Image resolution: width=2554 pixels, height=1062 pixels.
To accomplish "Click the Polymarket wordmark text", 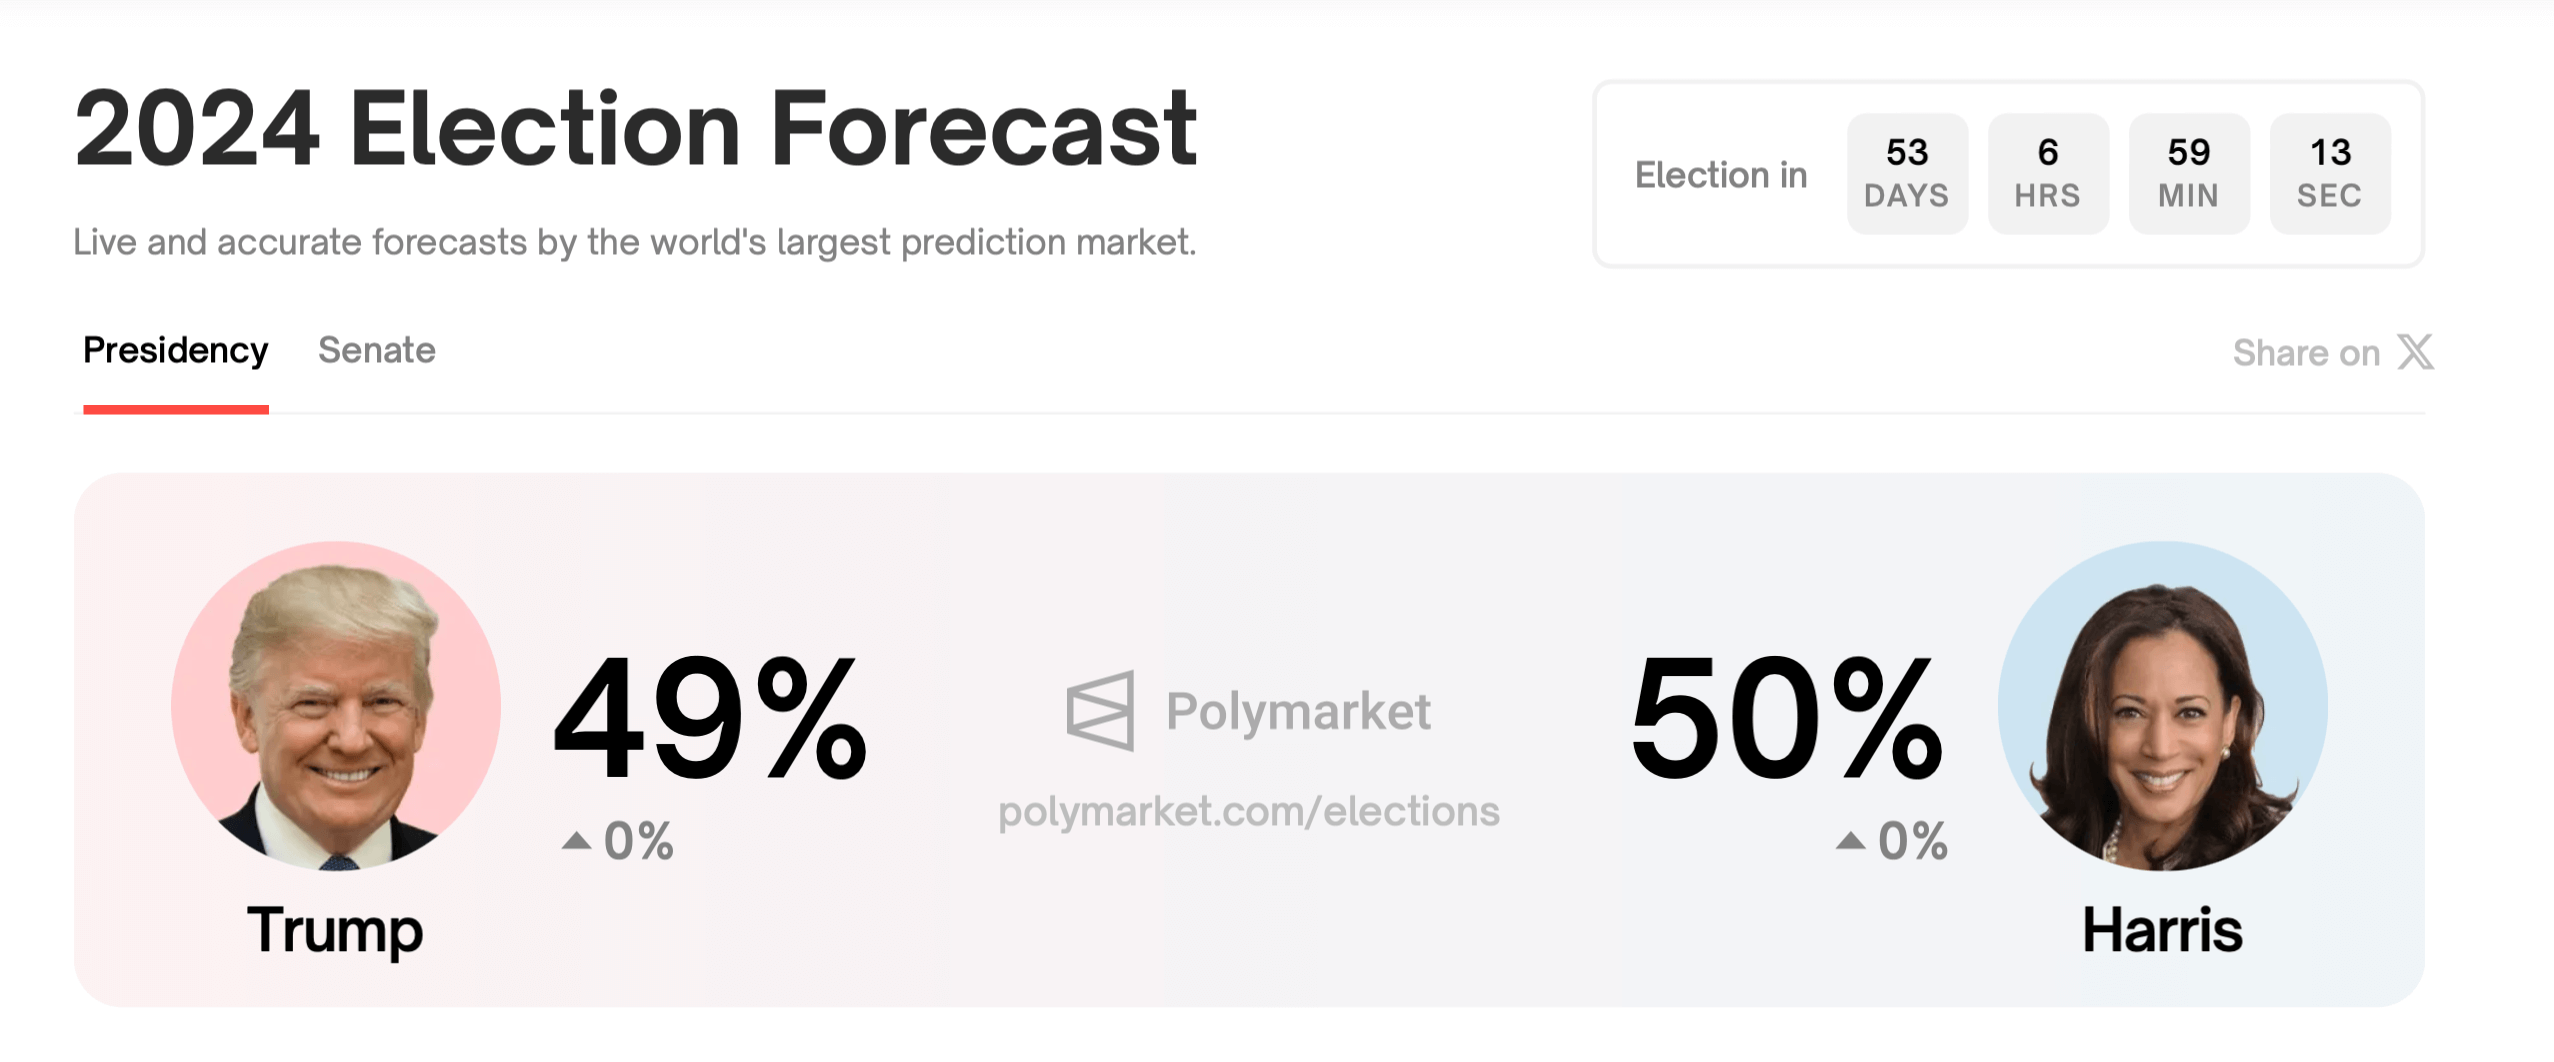I will coord(1298,711).
